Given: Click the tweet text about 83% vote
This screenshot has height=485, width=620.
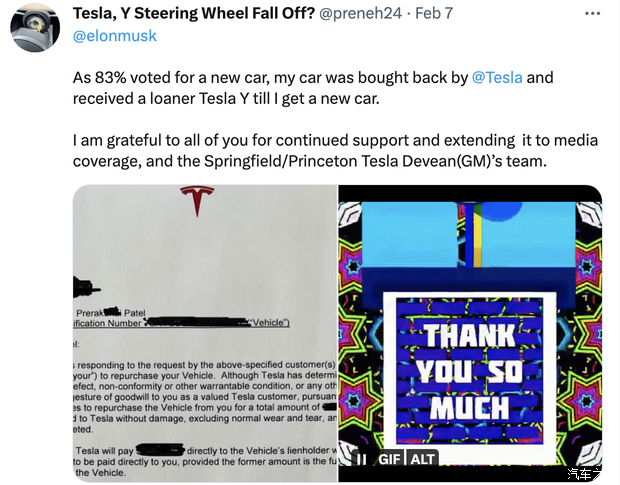Looking at the screenshot, I should [x=300, y=87].
